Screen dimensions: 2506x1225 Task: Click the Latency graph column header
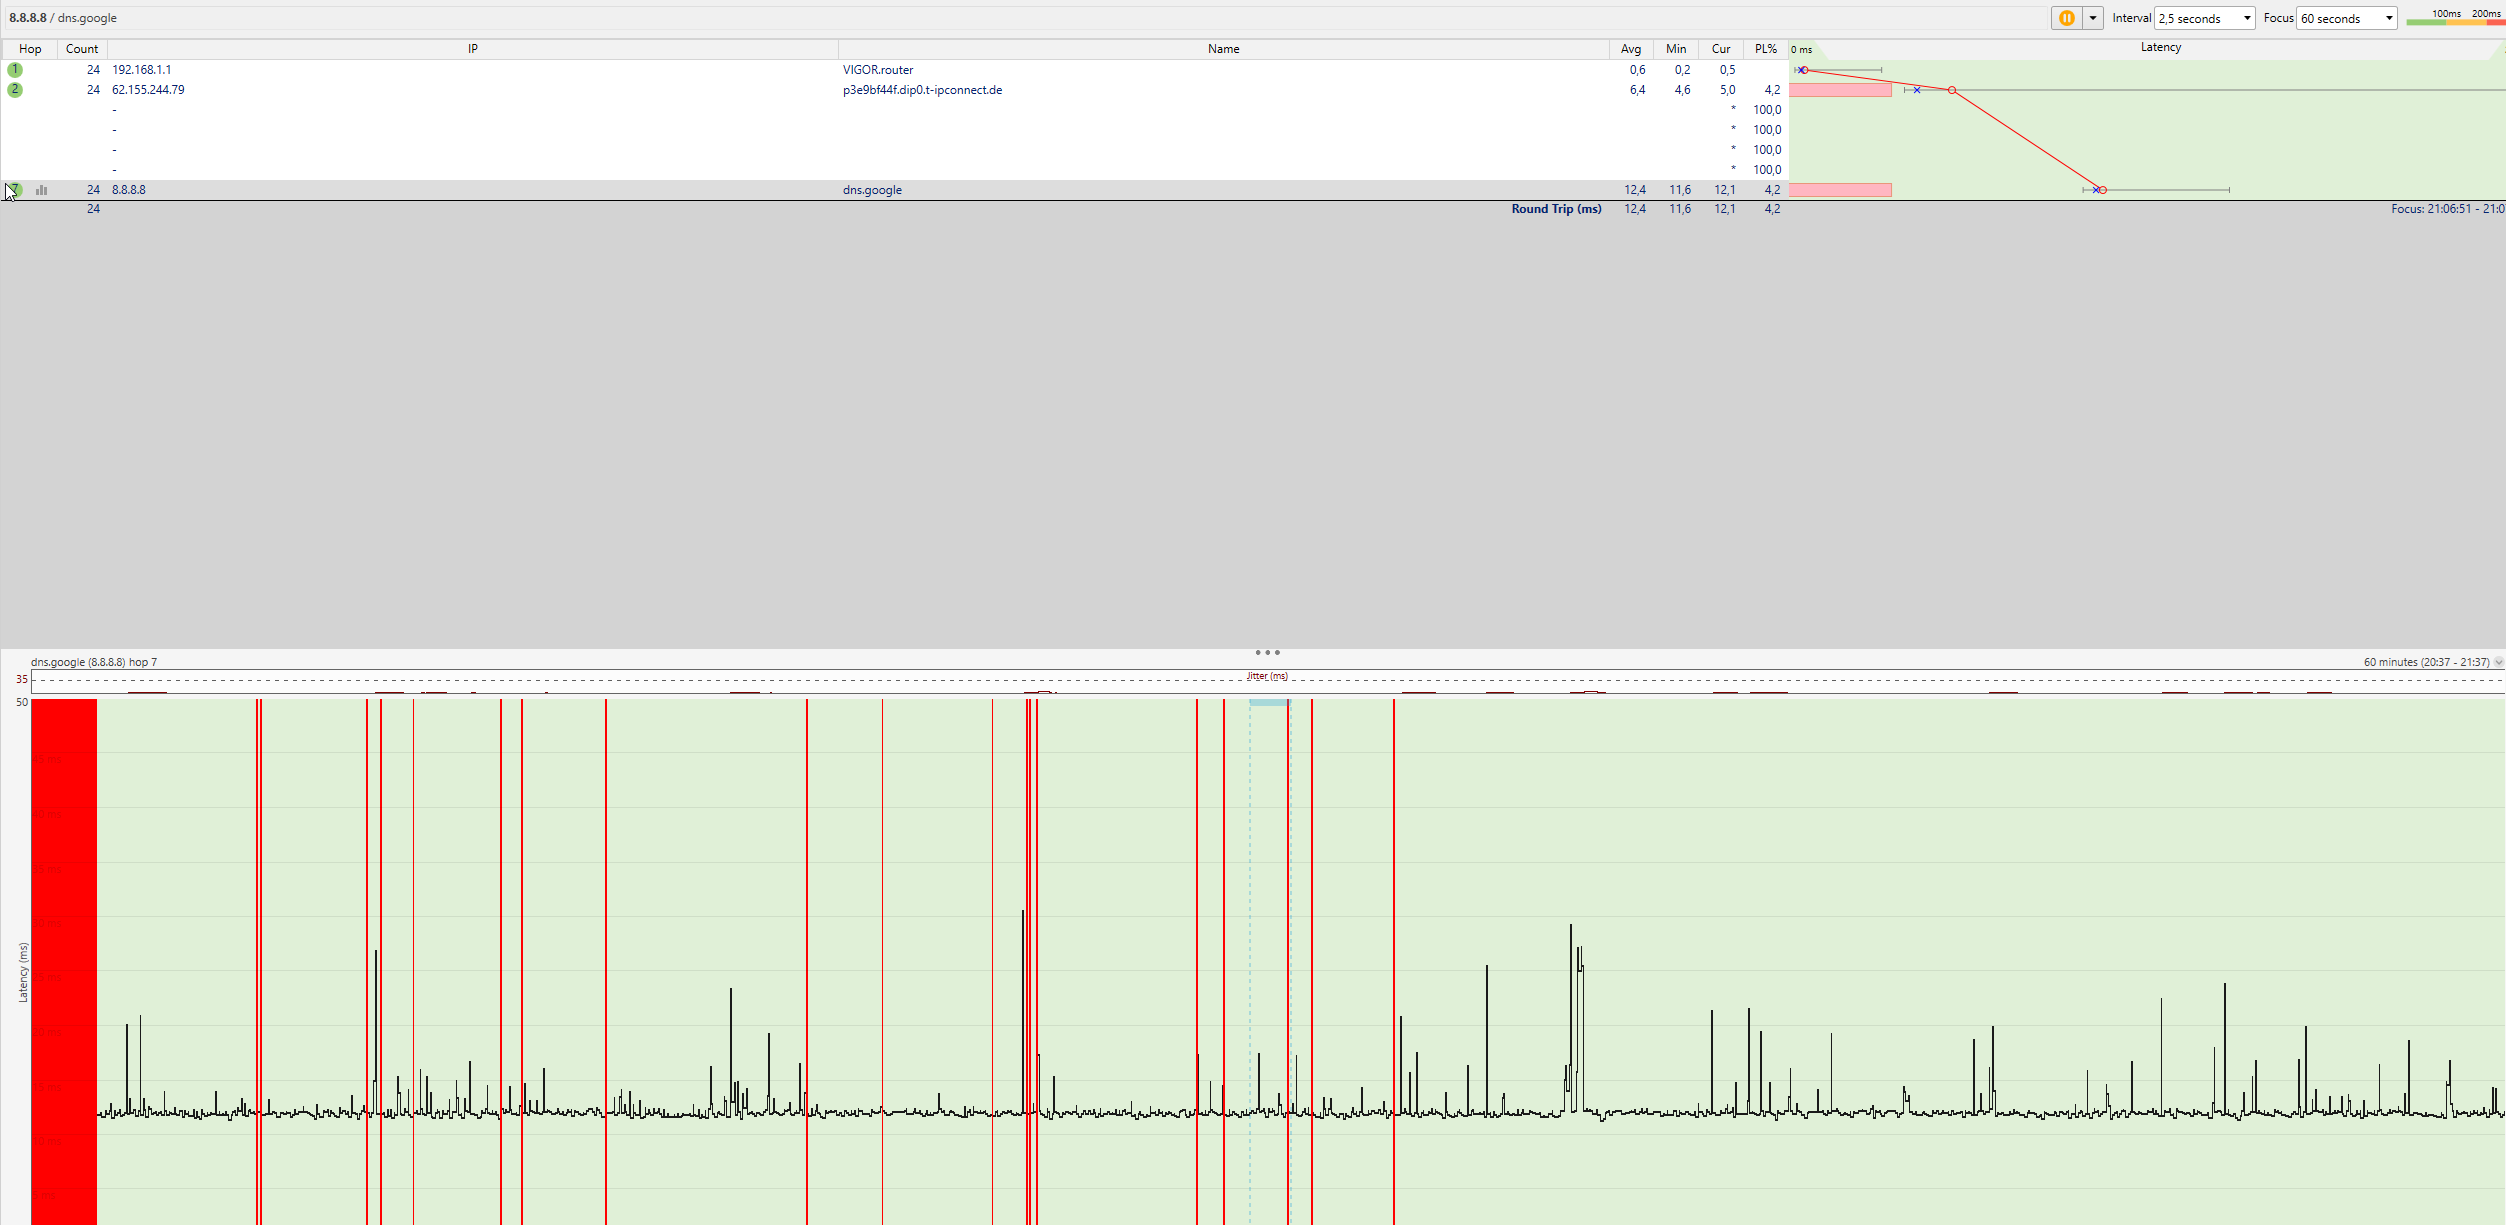[2160, 48]
